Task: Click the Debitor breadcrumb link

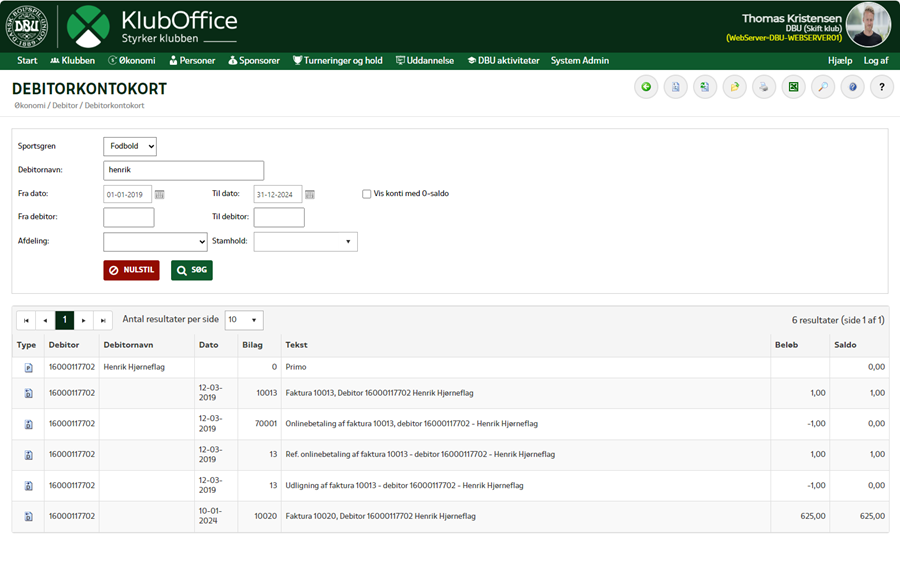Action: coord(65,106)
